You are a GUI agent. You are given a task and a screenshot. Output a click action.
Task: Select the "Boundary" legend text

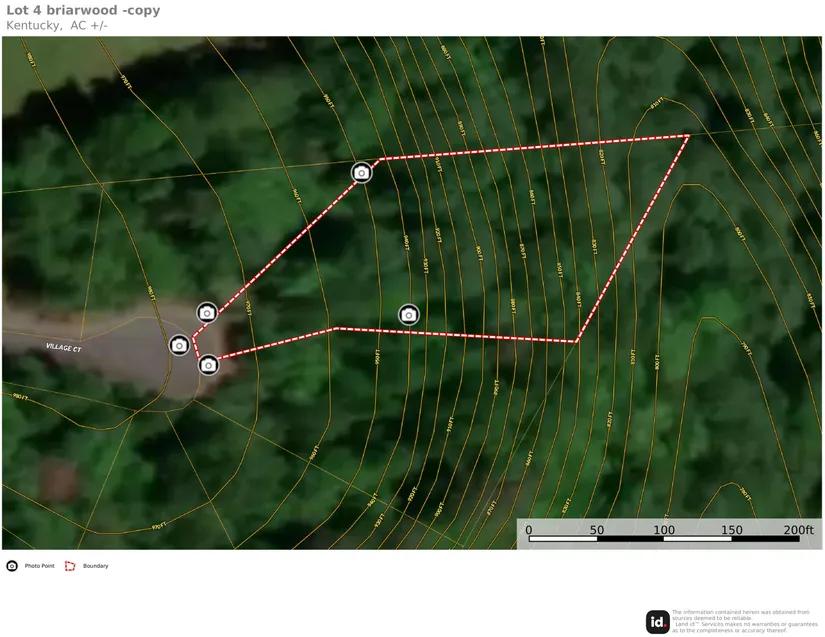click(96, 566)
